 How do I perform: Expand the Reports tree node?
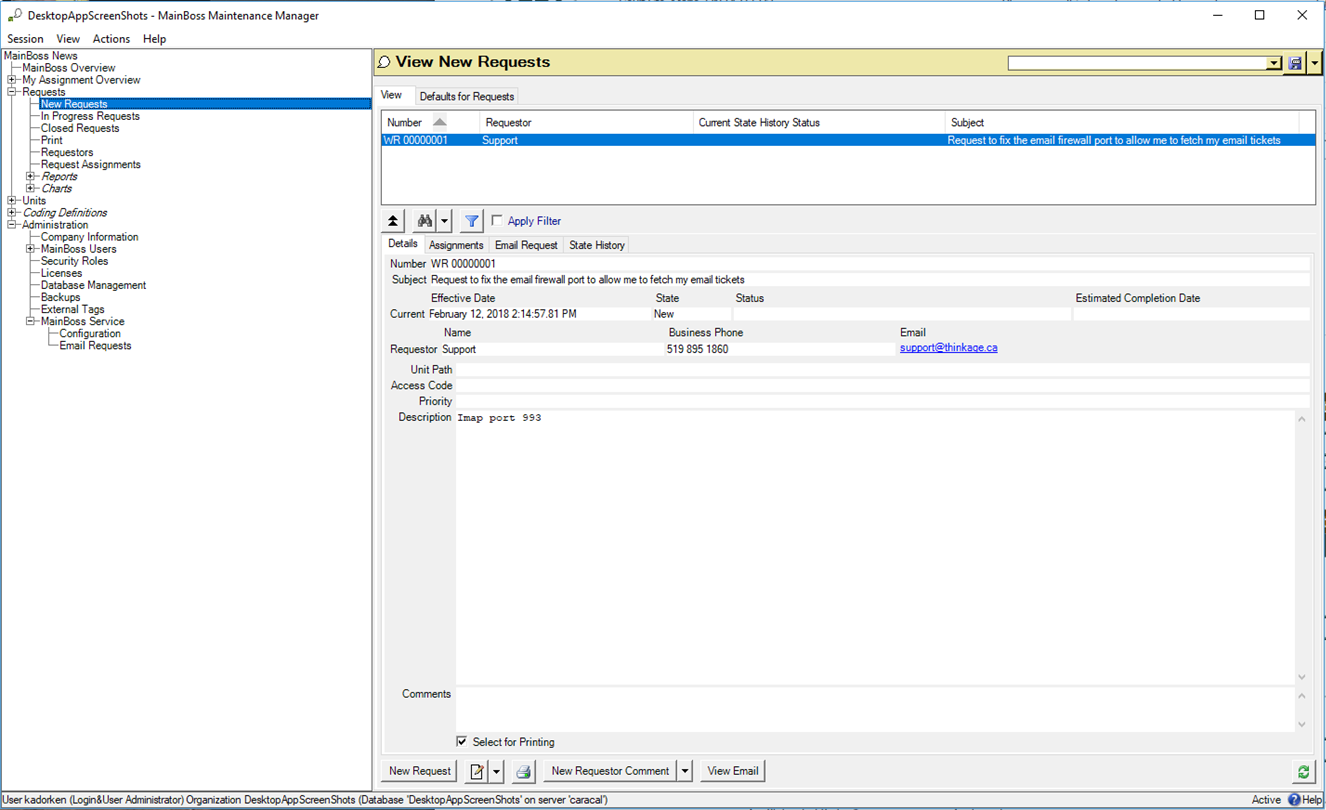coord(31,177)
